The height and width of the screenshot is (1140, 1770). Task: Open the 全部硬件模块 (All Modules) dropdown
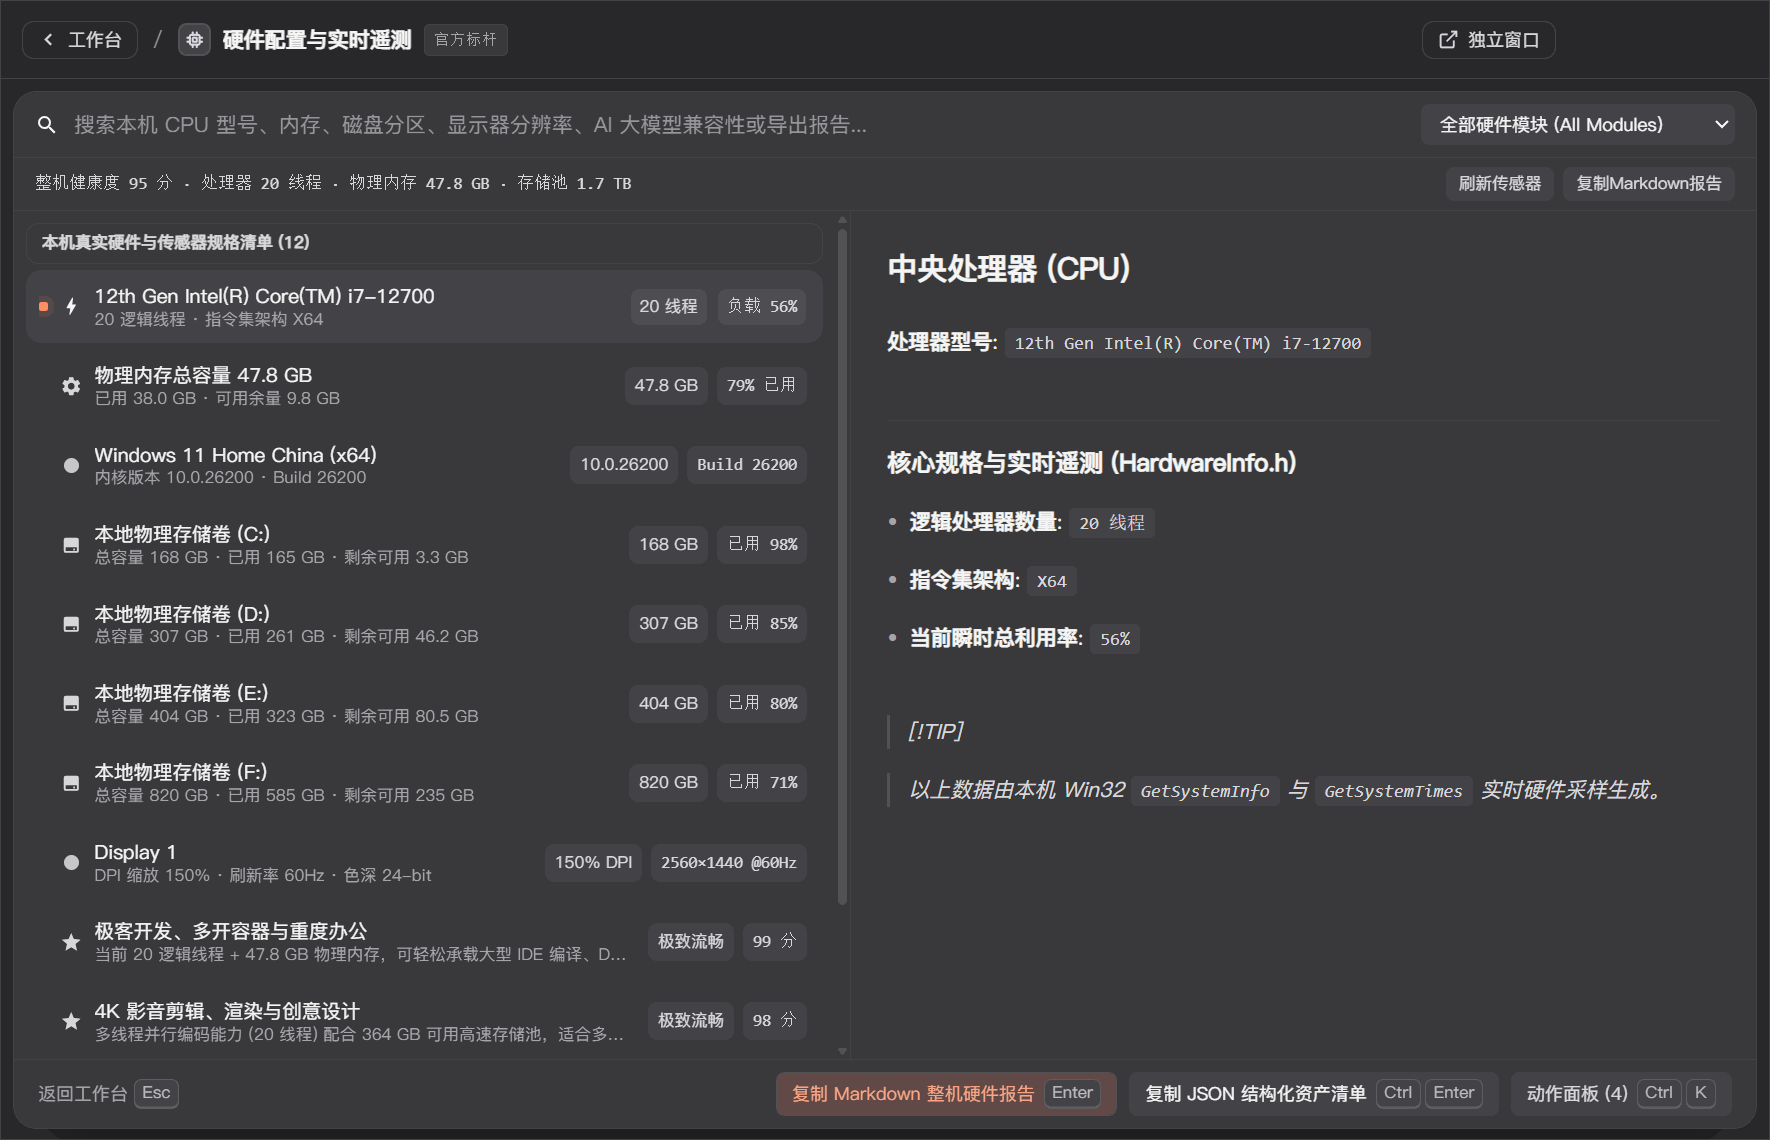(x=1577, y=125)
